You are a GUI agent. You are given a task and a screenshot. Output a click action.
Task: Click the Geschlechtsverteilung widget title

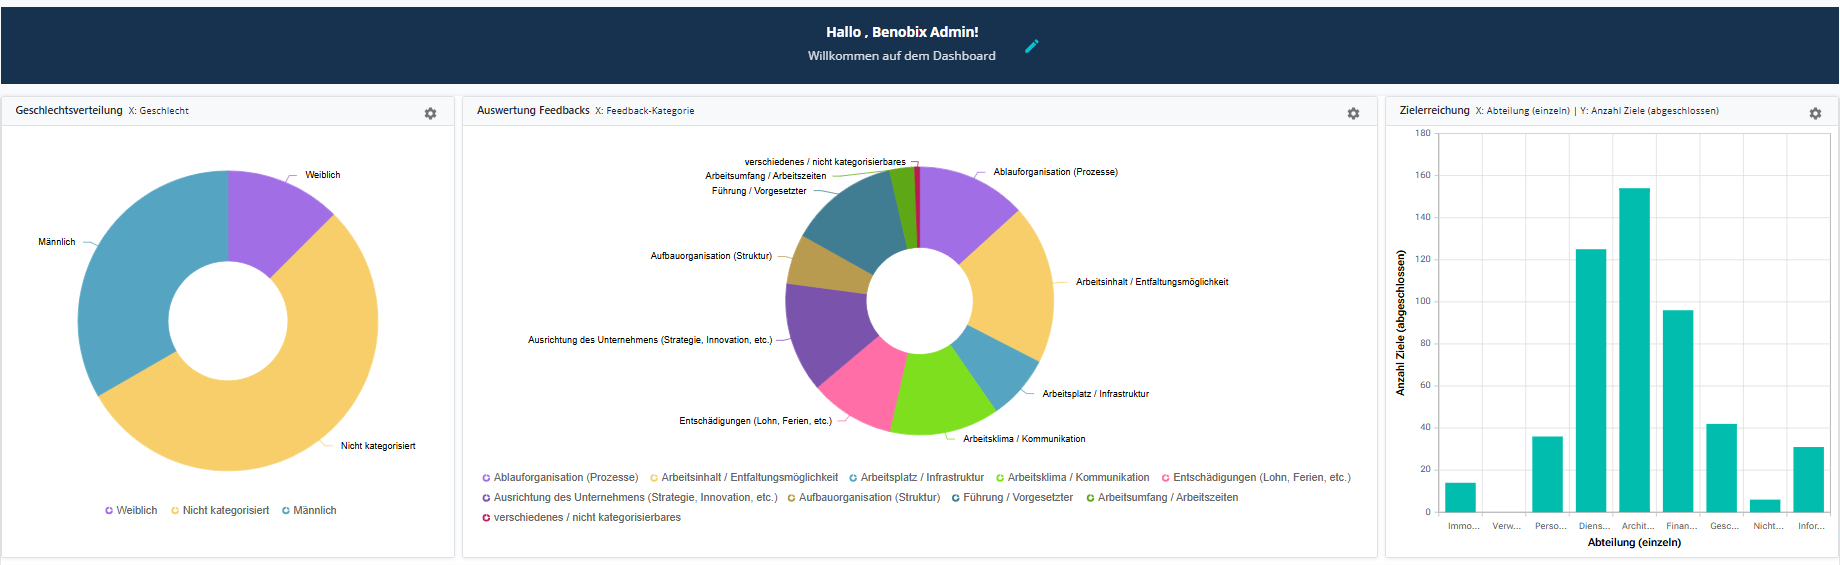tap(69, 111)
